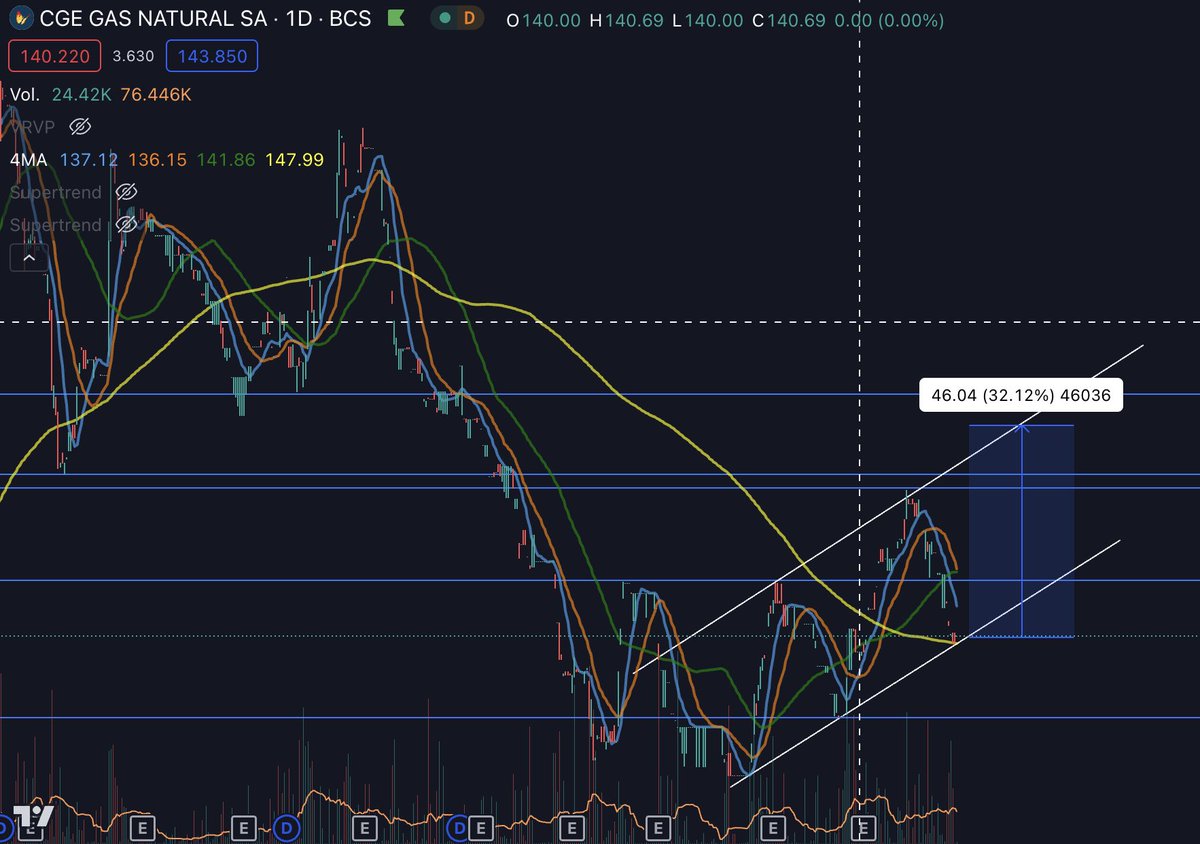Image resolution: width=1200 pixels, height=844 pixels.
Task: Show the hidden VRVP indicator via eye icon
Action: click(x=81, y=126)
